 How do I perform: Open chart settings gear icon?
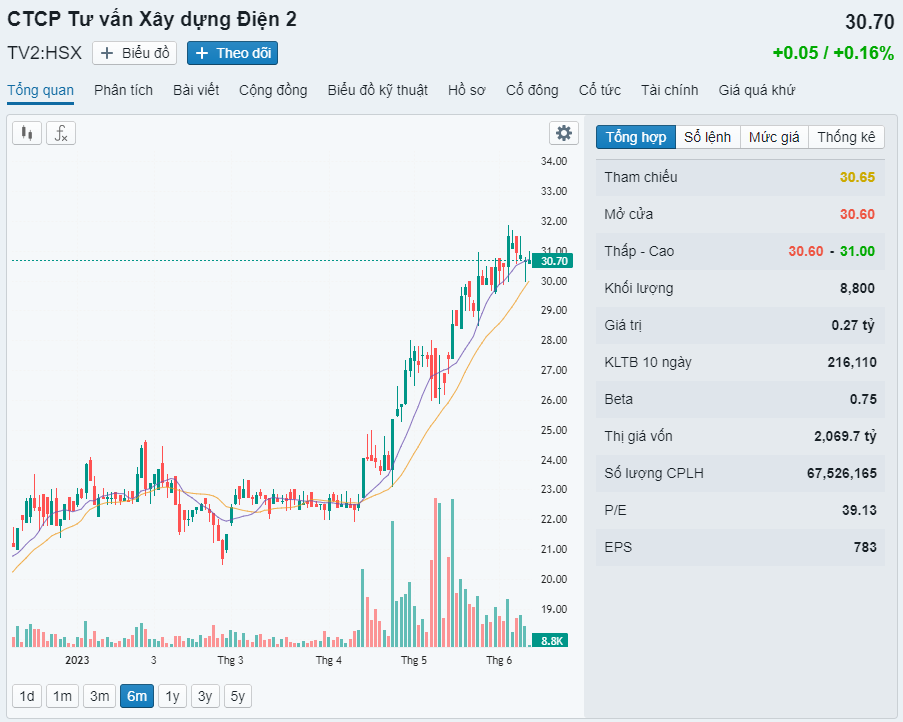pos(564,133)
